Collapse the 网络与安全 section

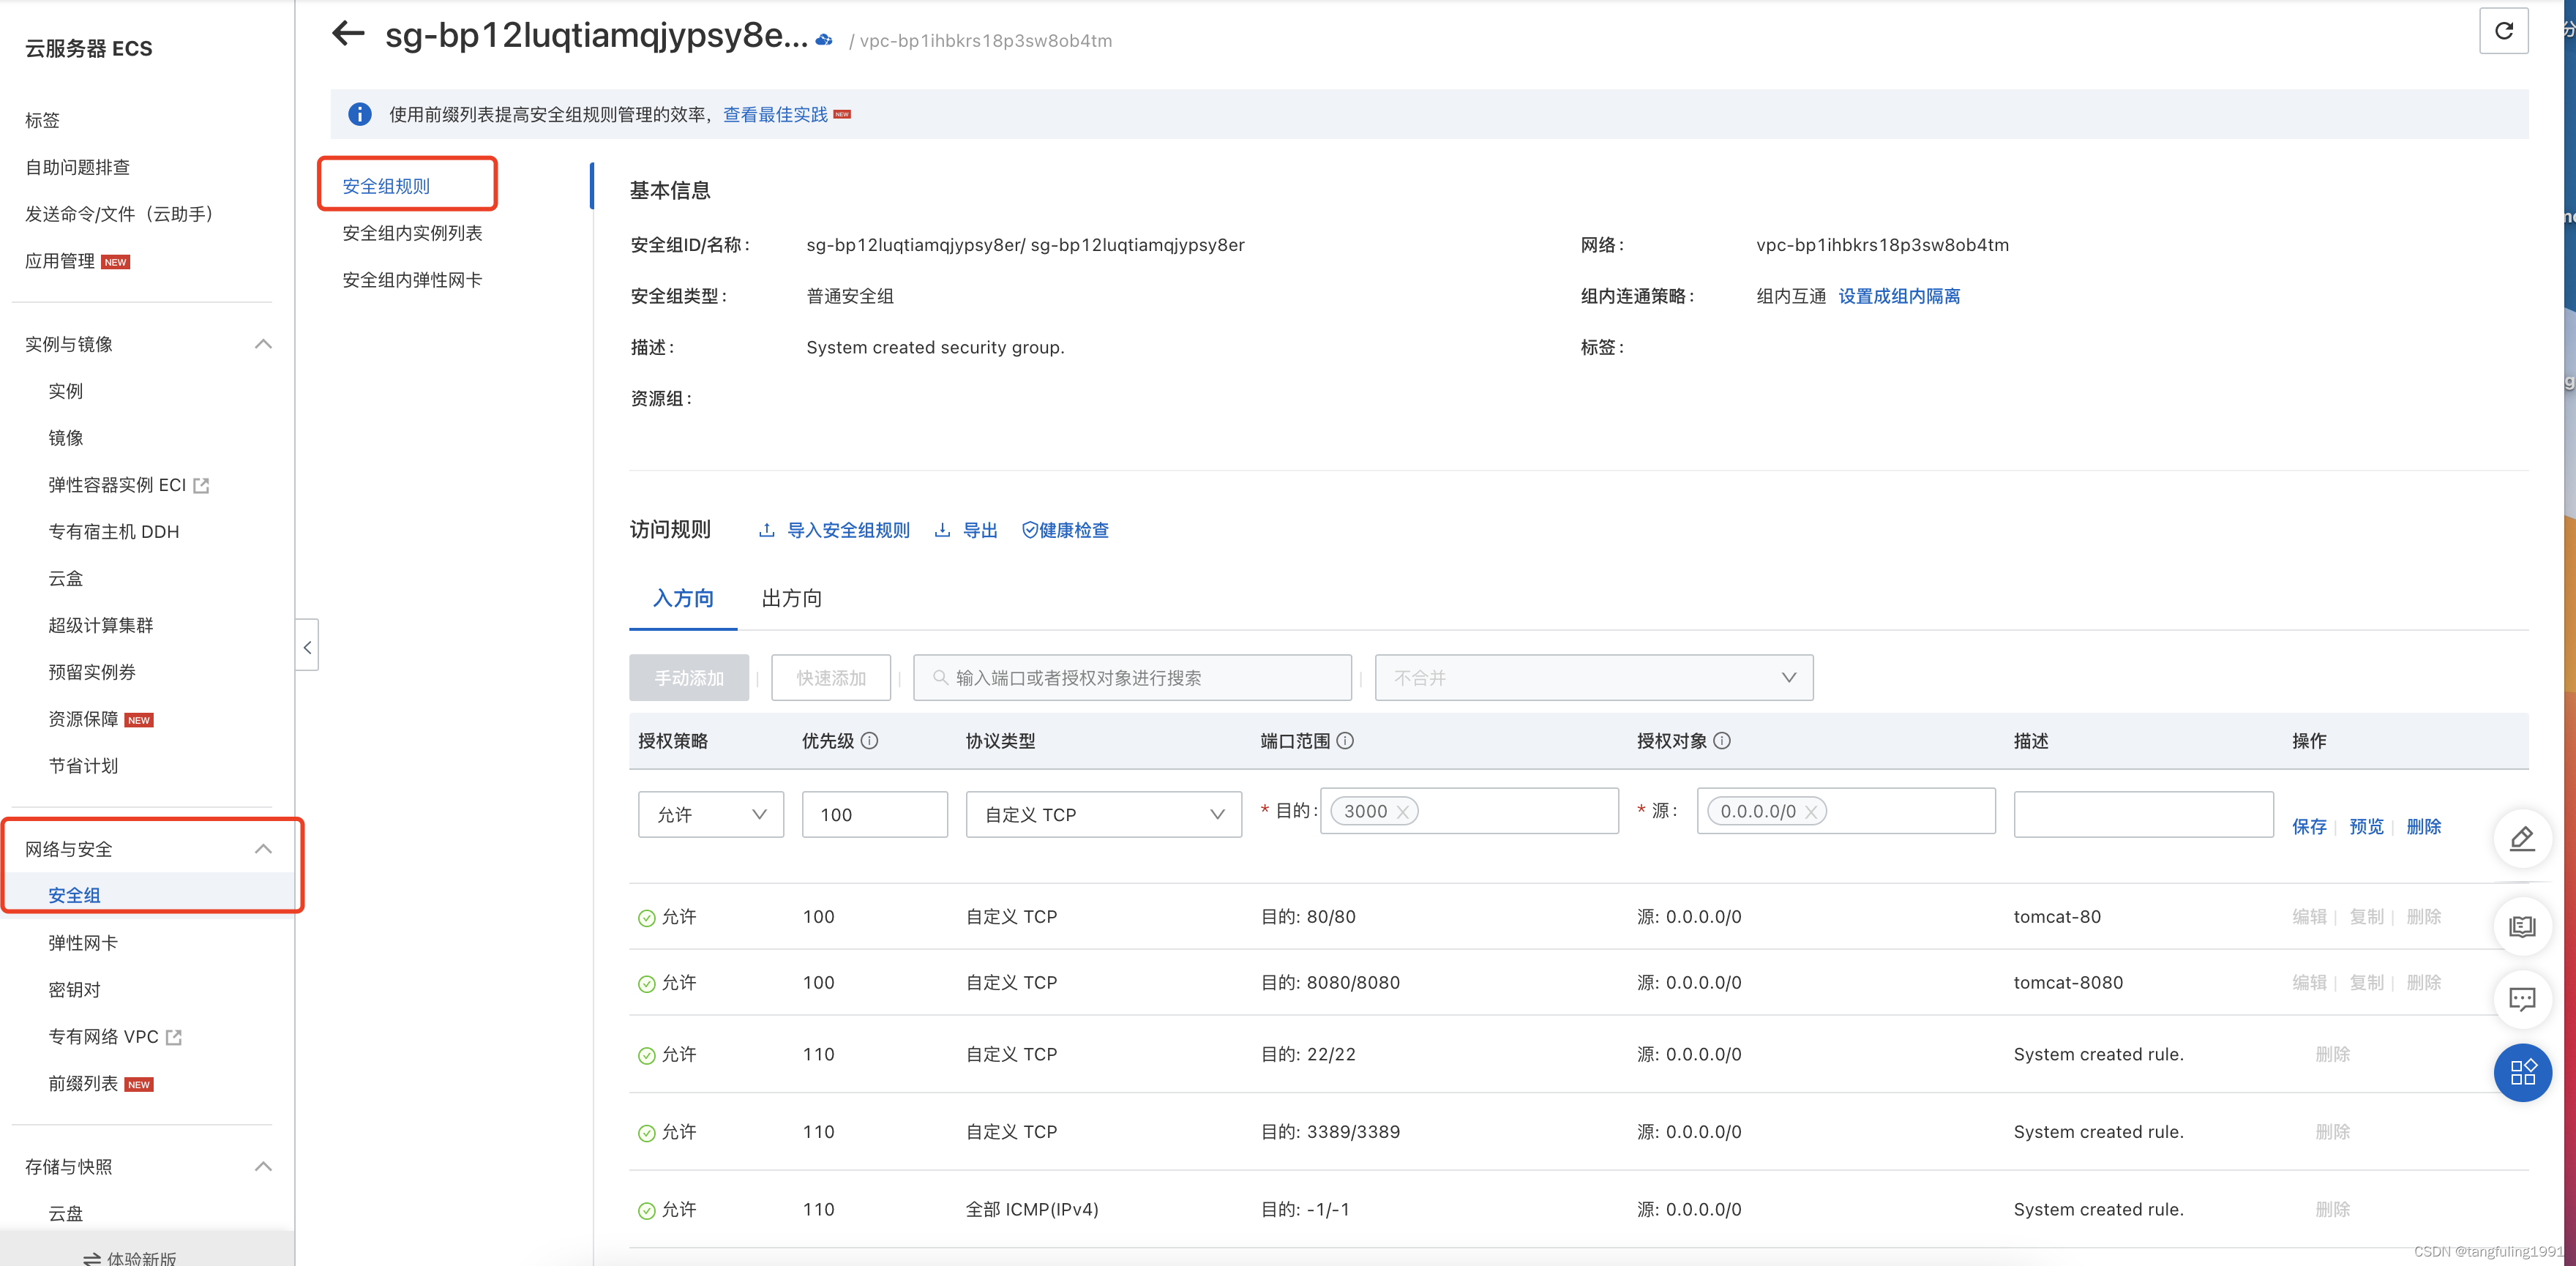[263, 849]
